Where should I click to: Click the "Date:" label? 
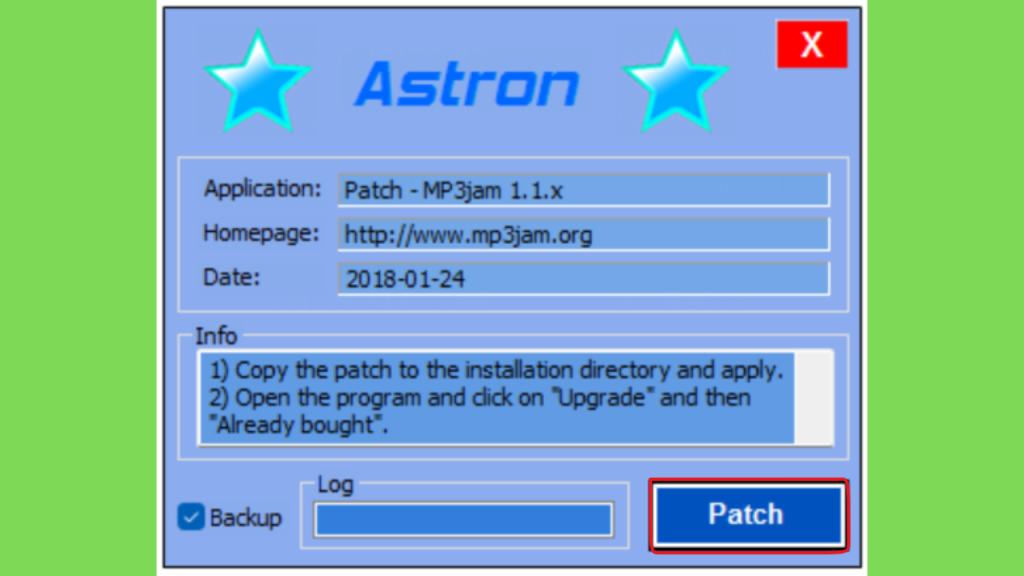[232, 278]
